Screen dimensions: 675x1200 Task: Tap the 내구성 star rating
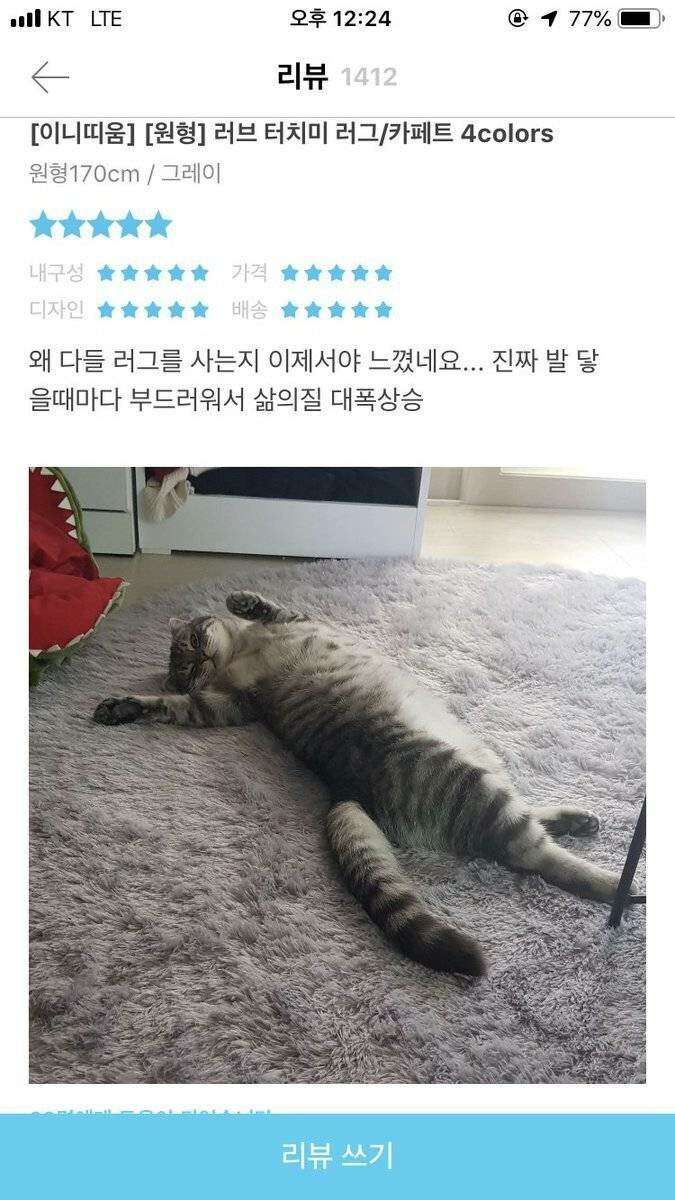153,273
